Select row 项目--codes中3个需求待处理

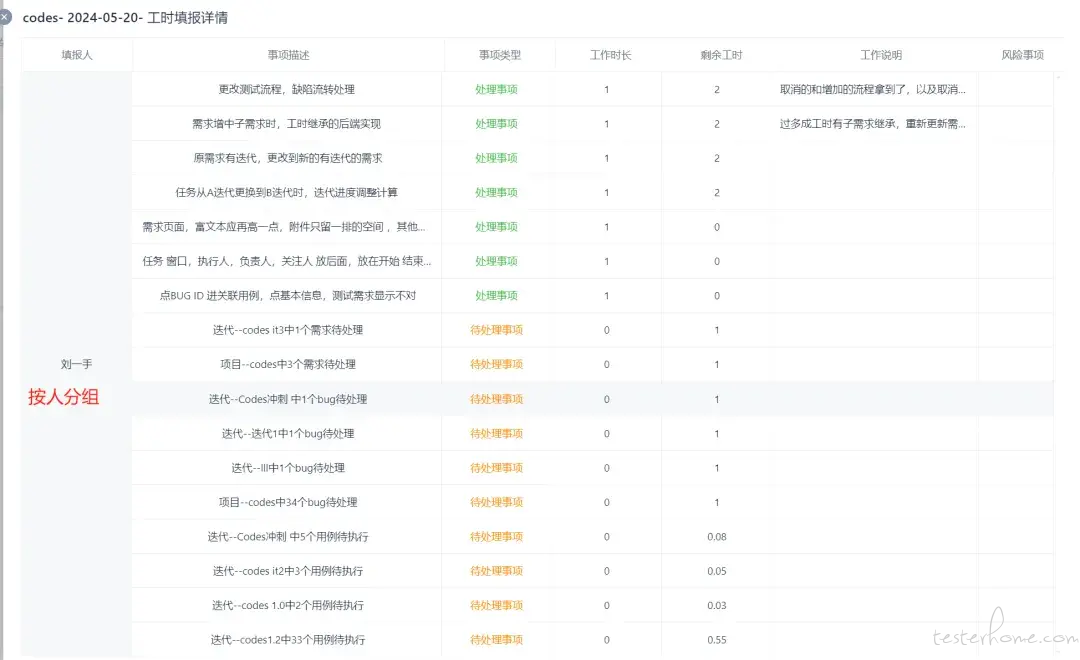coord(592,364)
